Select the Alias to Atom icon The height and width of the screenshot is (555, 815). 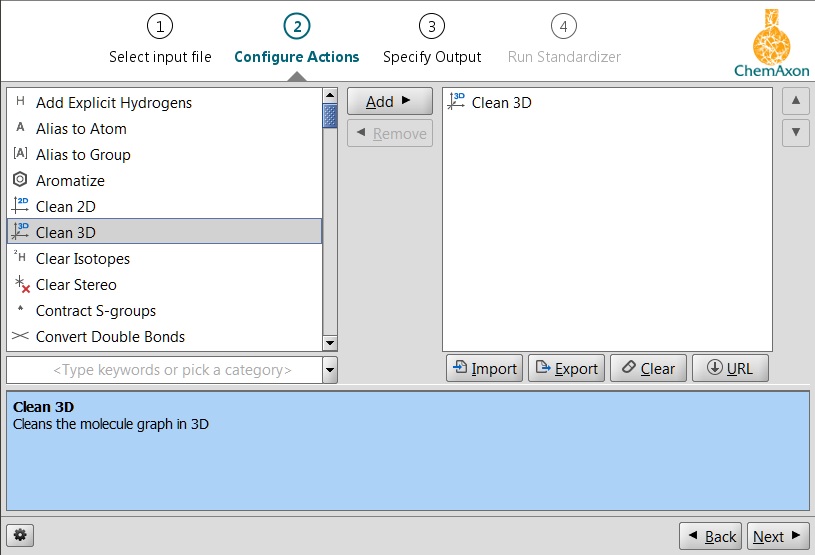(x=20, y=128)
